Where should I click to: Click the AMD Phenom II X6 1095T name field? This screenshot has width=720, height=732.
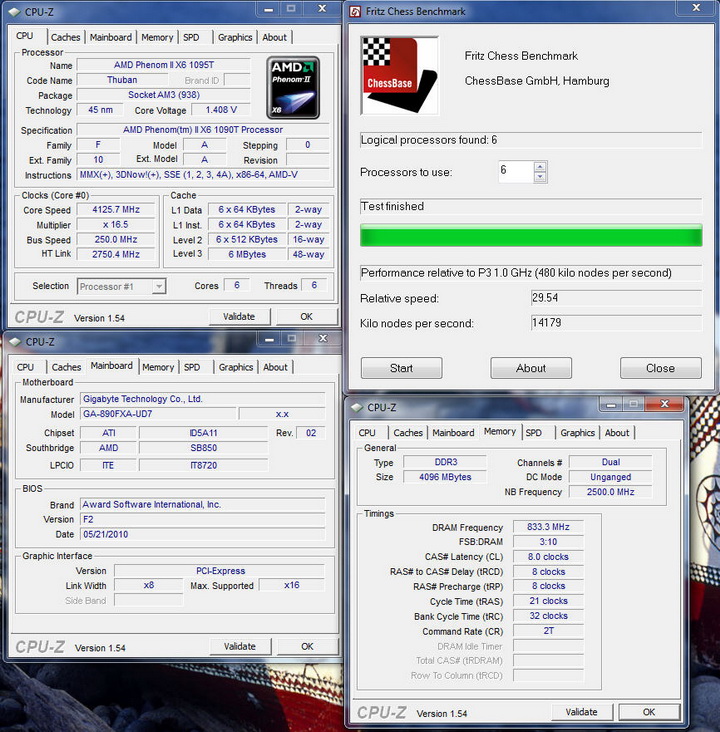click(164, 65)
